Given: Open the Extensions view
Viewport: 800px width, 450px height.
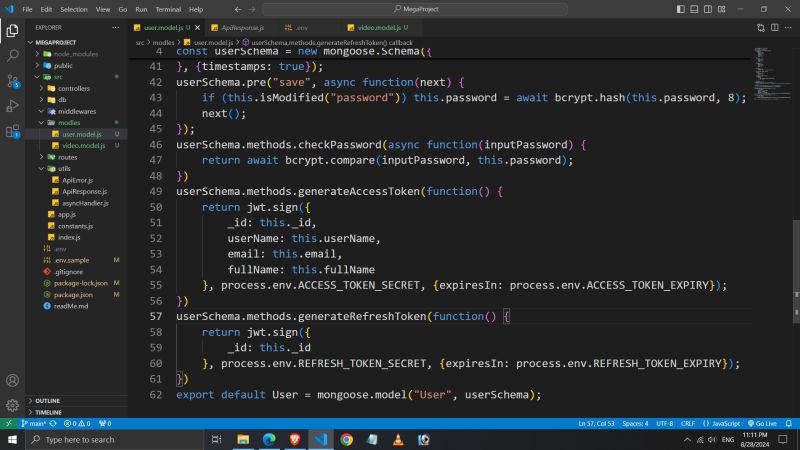Looking at the screenshot, I should click(x=12, y=131).
